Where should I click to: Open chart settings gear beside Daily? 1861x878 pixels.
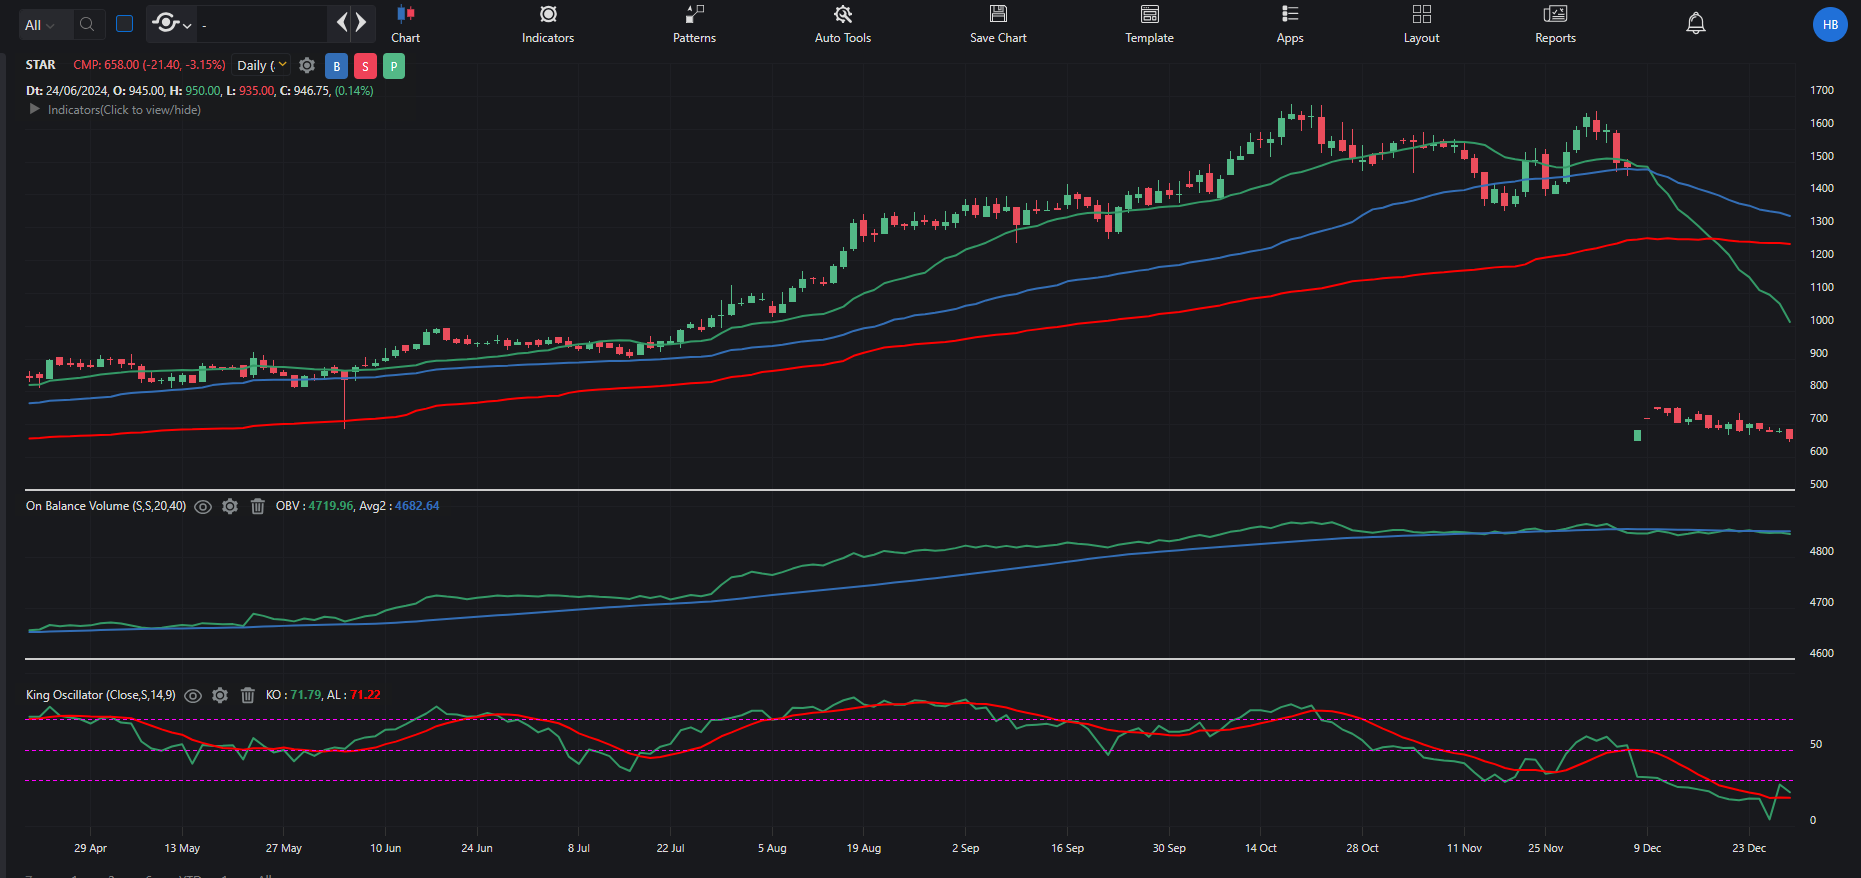click(307, 65)
